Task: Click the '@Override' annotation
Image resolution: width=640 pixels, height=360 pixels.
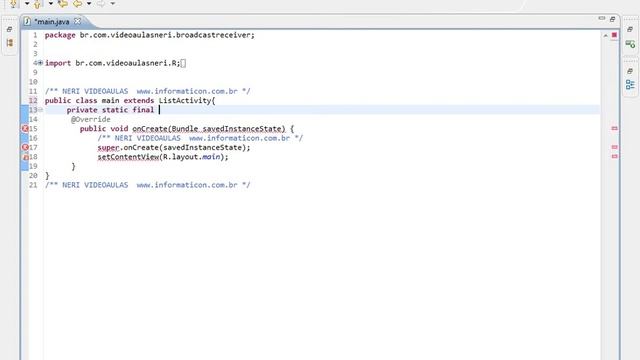Action: (x=91, y=120)
